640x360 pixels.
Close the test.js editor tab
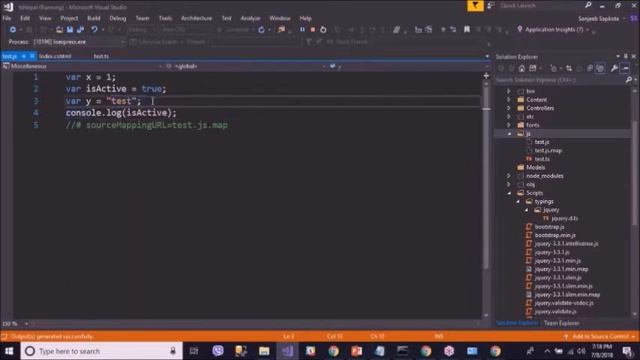[x=32, y=56]
